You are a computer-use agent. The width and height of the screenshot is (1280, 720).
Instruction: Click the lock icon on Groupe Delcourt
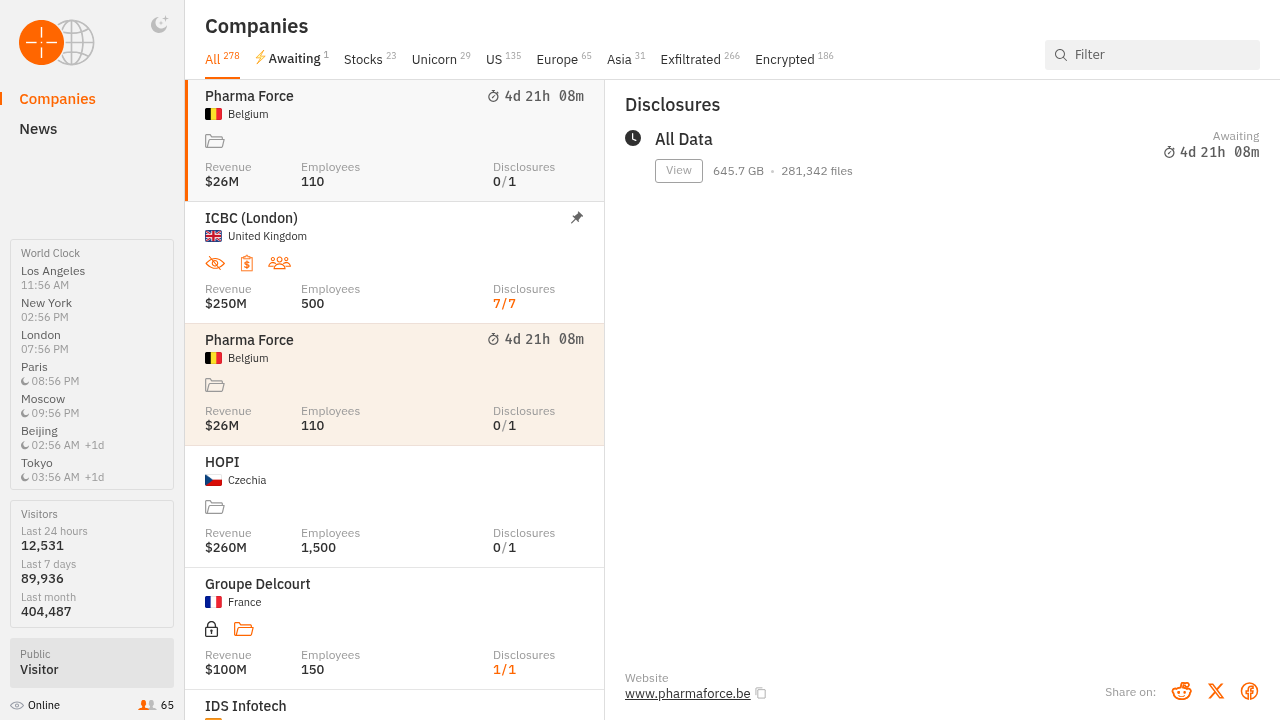[211, 629]
